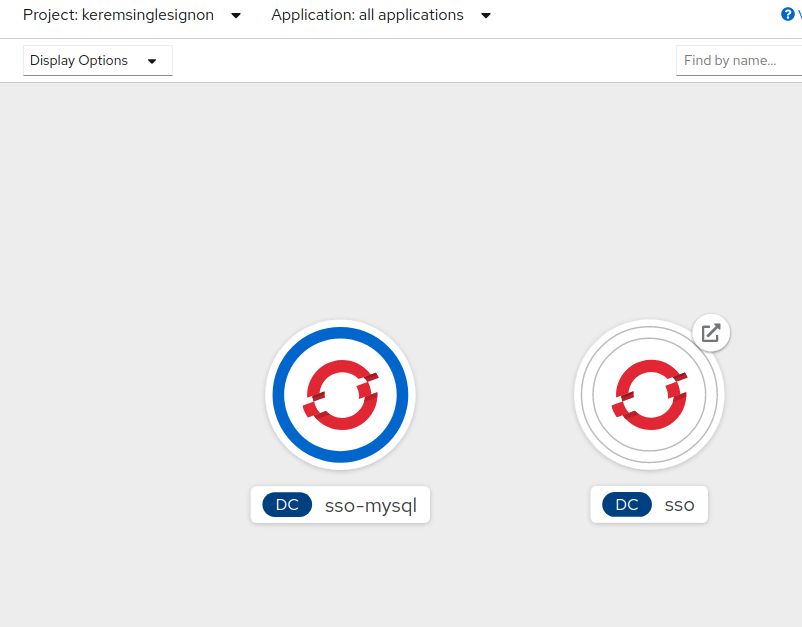This screenshot has height=627, width=802.
Task: Click the sso DC label
Action: point(649,505)
